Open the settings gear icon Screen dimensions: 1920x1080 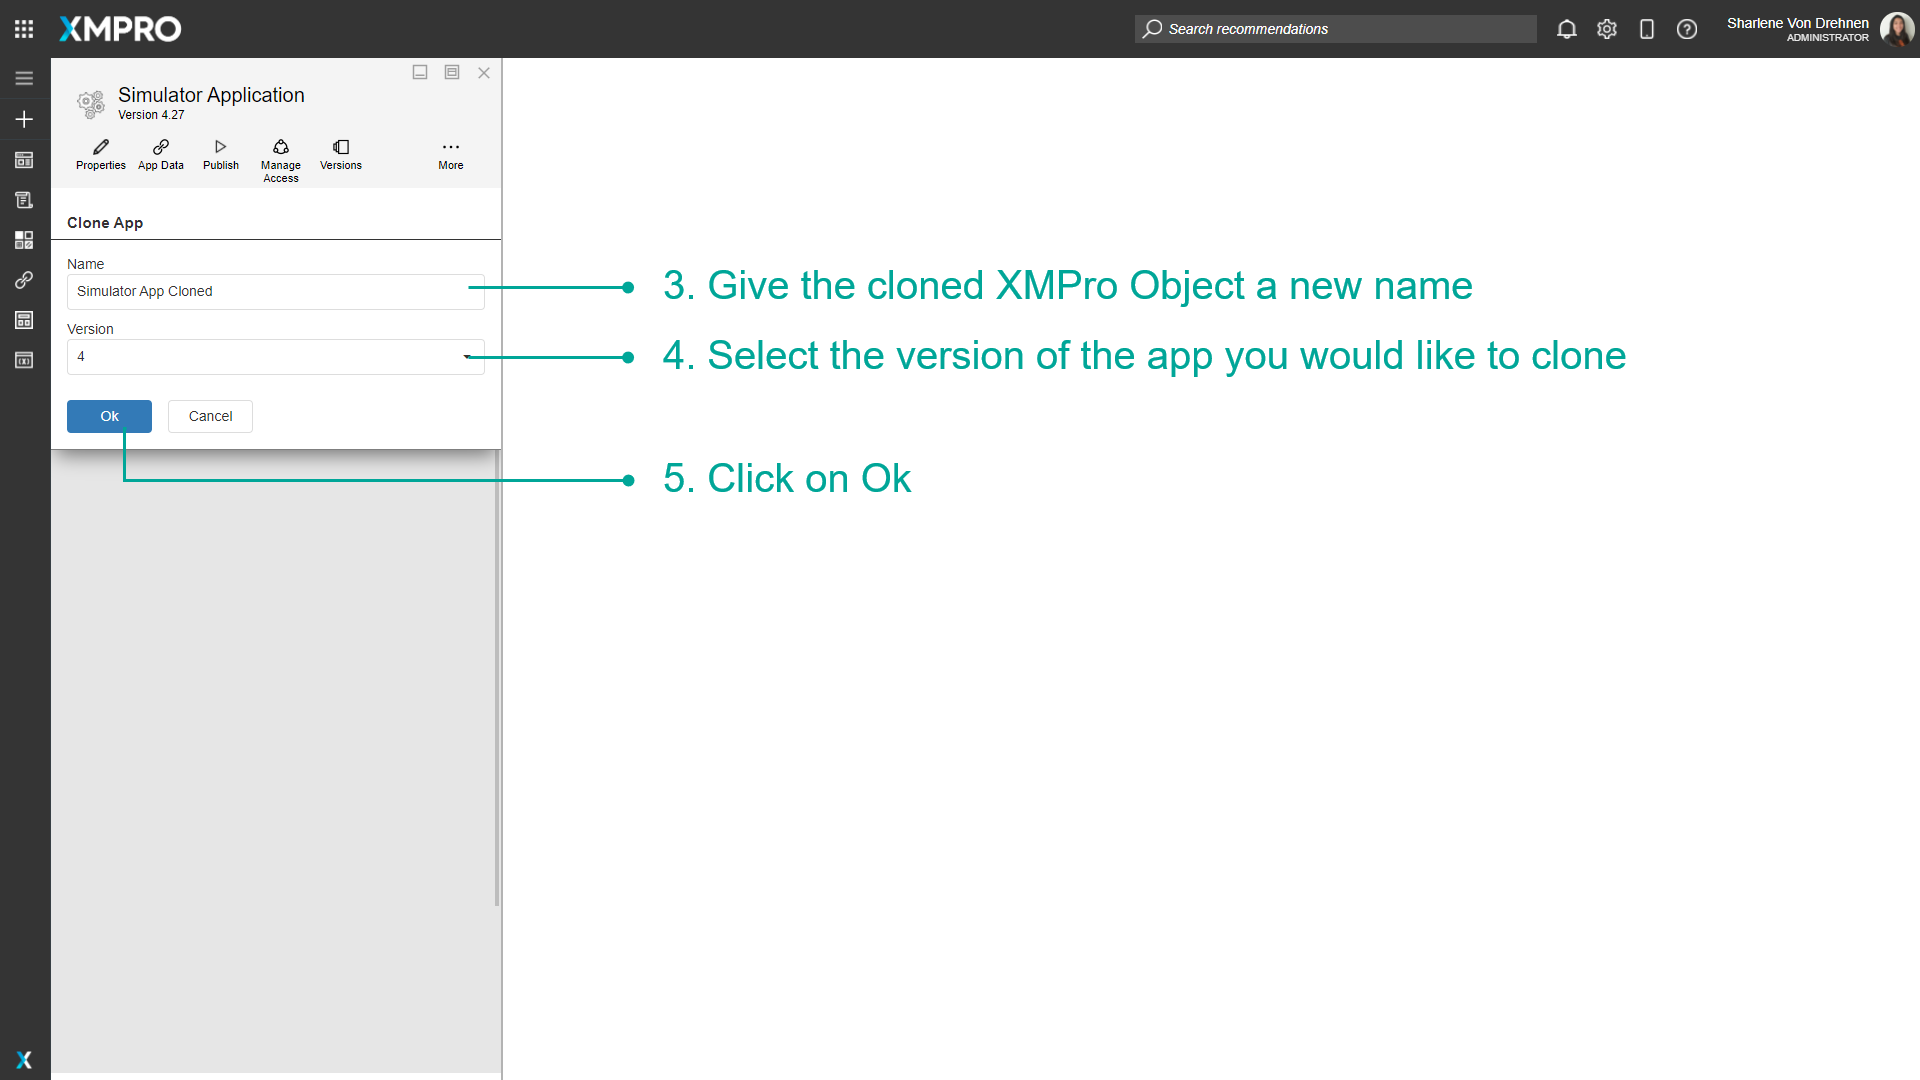point(1607,29)
